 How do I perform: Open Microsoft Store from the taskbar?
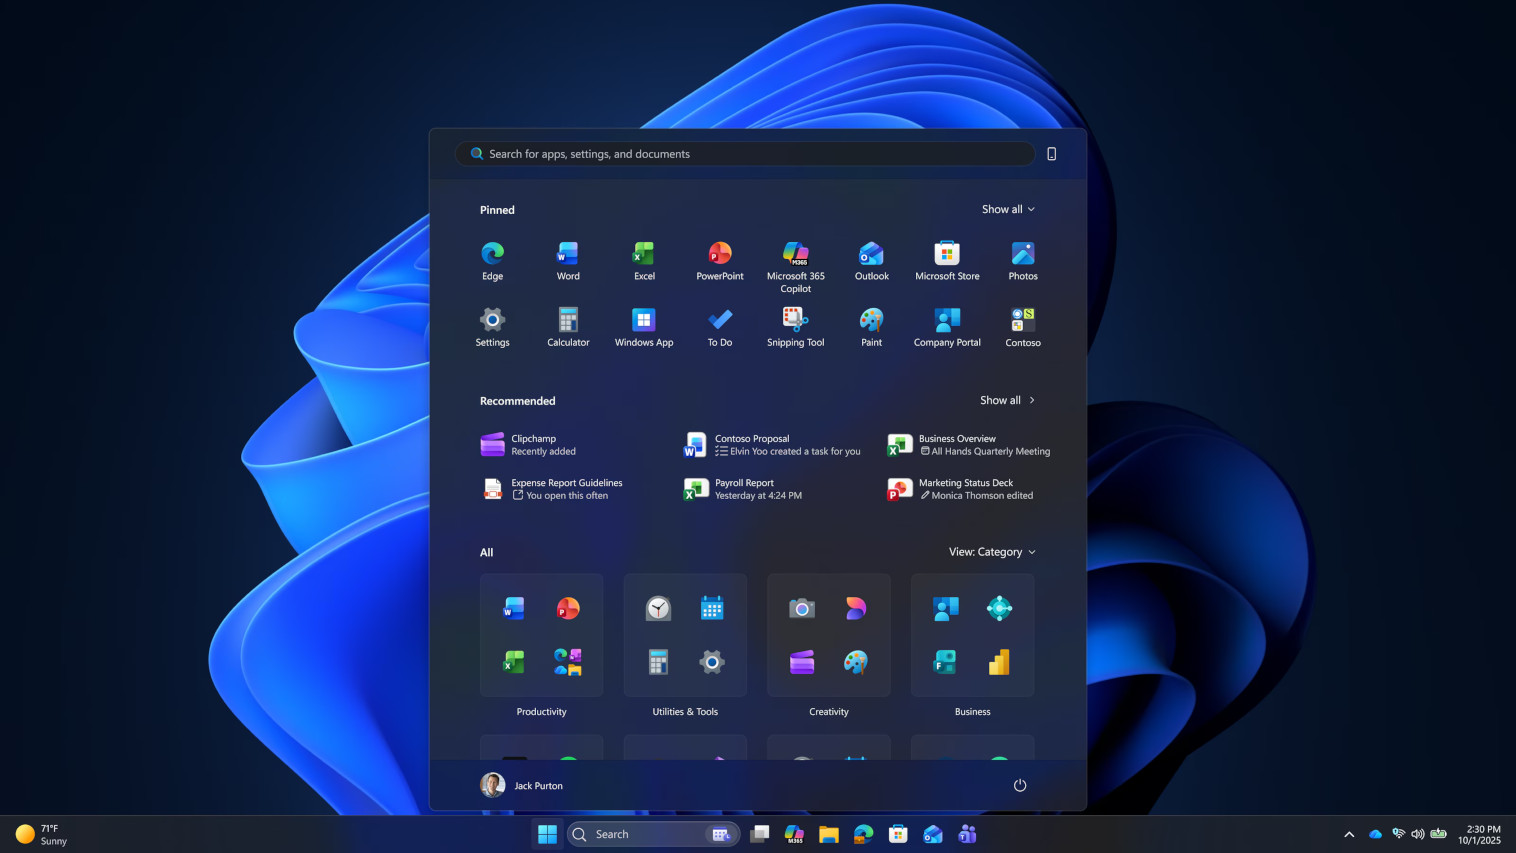click(898, 834)
